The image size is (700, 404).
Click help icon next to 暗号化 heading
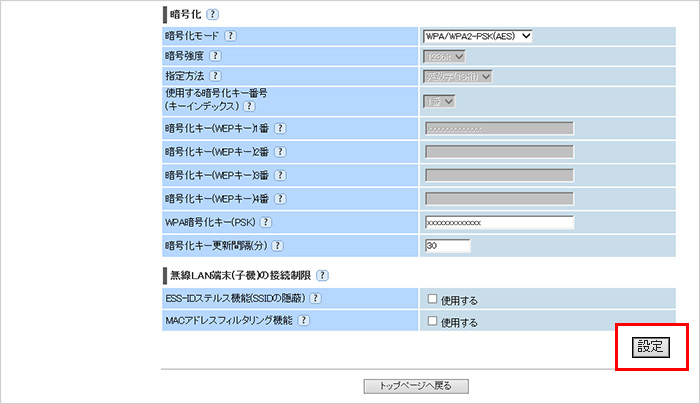[x=213, y=15]
